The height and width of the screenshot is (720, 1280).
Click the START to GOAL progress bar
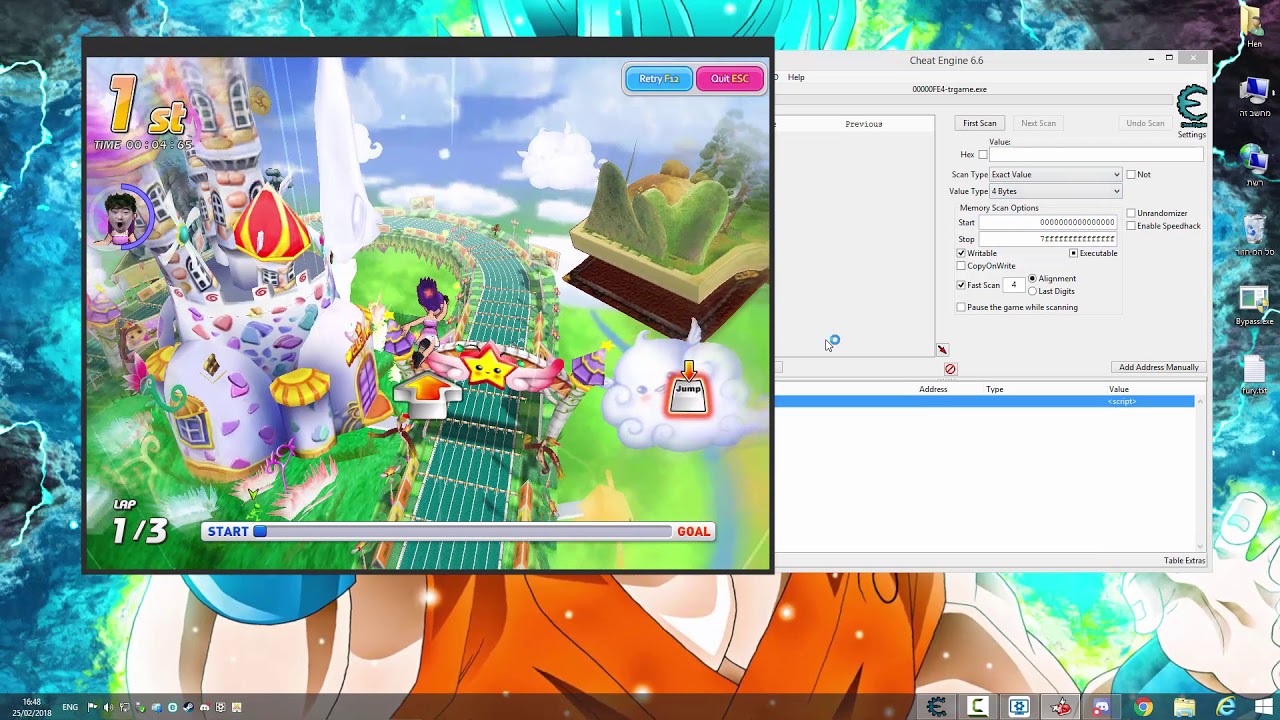point(458,532)
